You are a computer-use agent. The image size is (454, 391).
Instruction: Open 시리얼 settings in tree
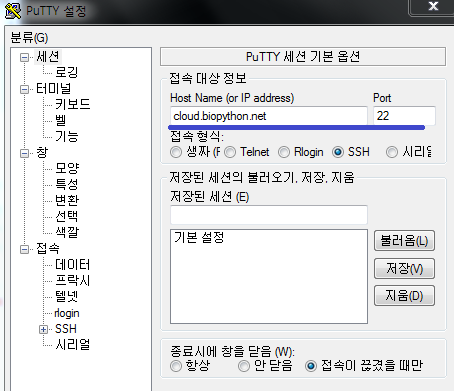click(x=72, y=344)
